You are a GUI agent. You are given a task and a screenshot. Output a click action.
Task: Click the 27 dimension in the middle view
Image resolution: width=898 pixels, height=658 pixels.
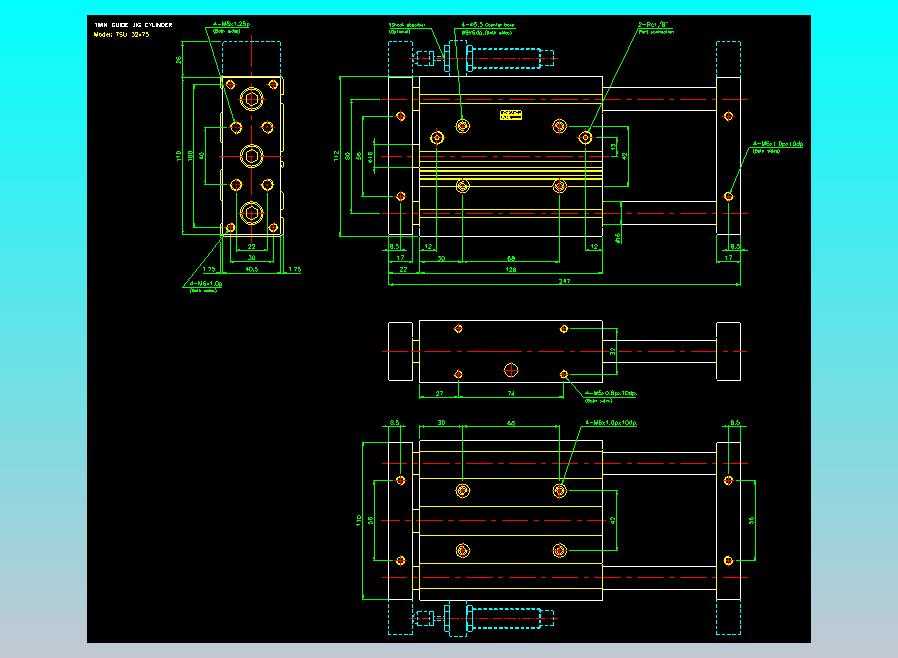pyautogui.click(x=439, y=394)
